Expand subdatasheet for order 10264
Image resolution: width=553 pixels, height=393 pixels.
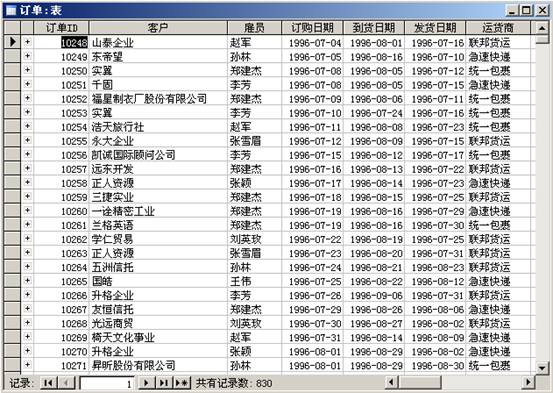click(28, 267)
